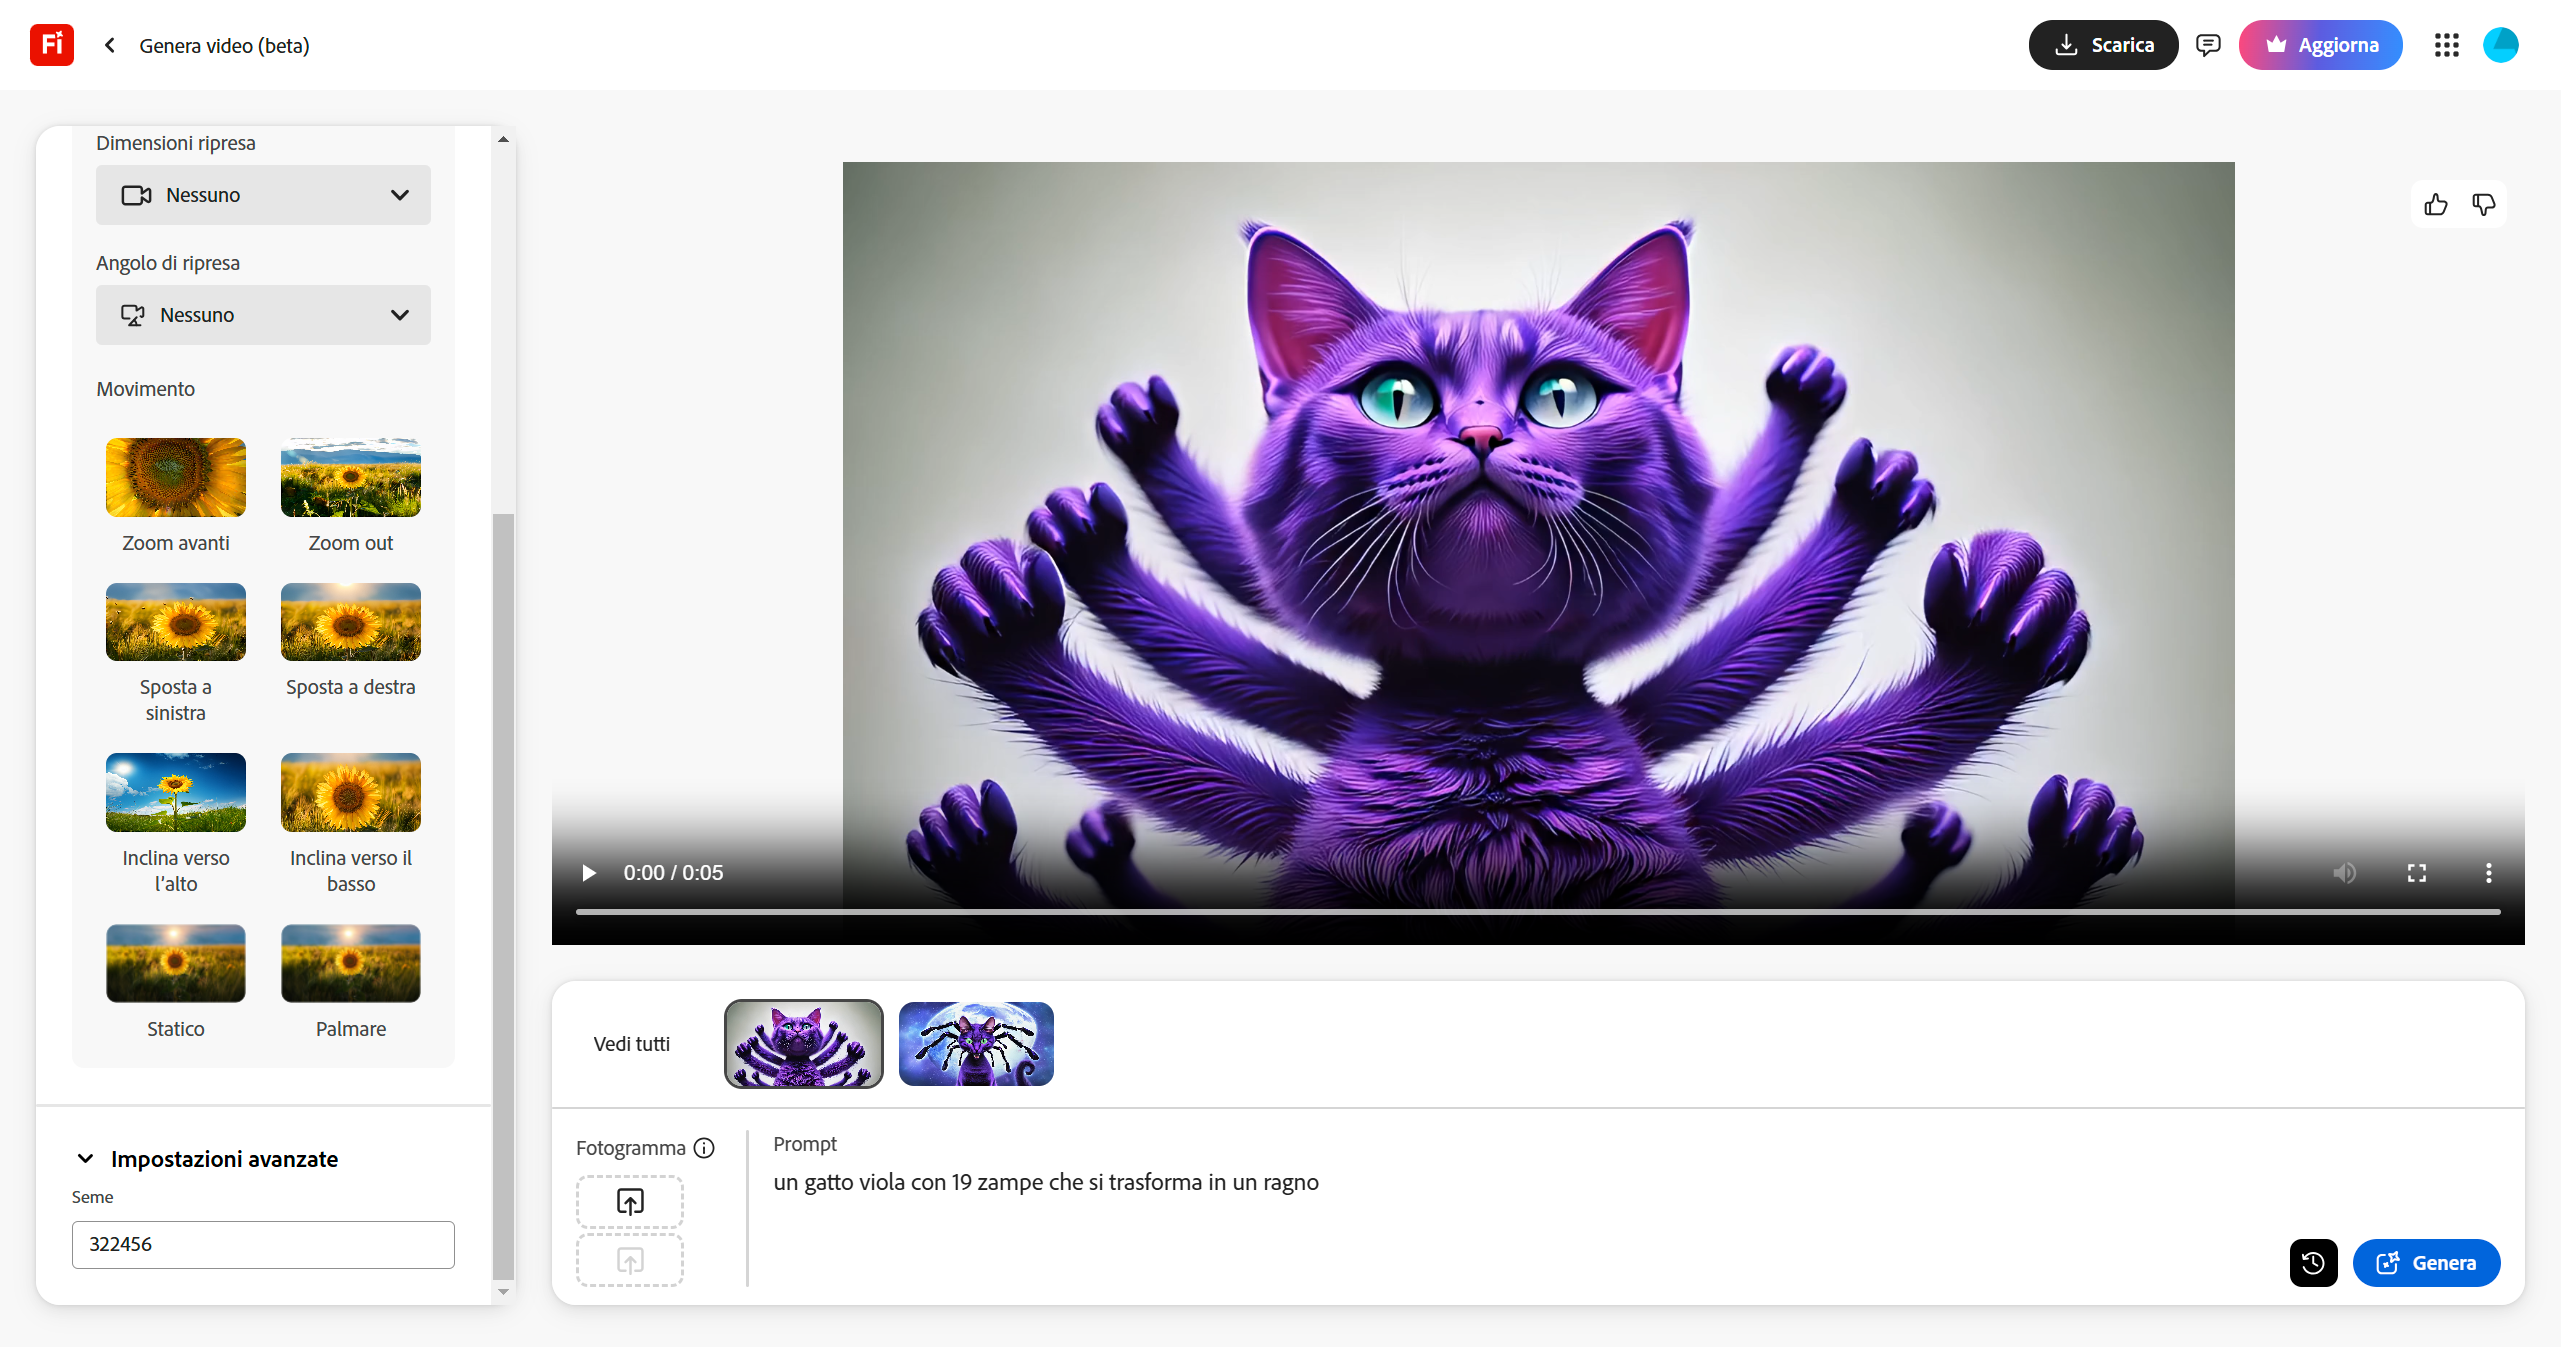Screen dimensions: 2561x1347
Task: Upload first frame image (Fotogramma)
Action: (630, 1202)
